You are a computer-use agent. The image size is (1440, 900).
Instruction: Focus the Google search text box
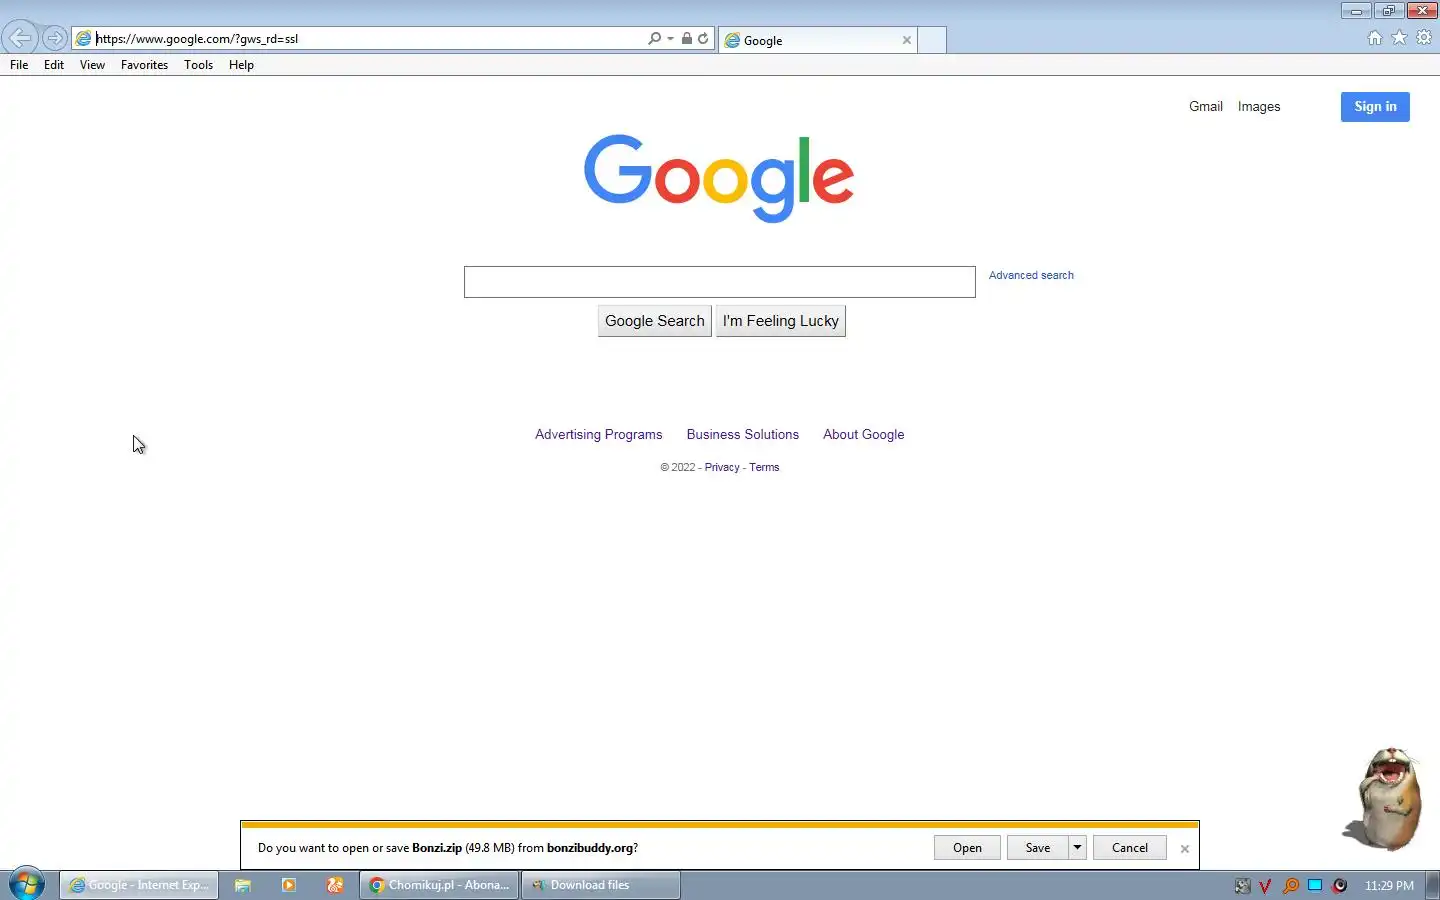point(720,282)
